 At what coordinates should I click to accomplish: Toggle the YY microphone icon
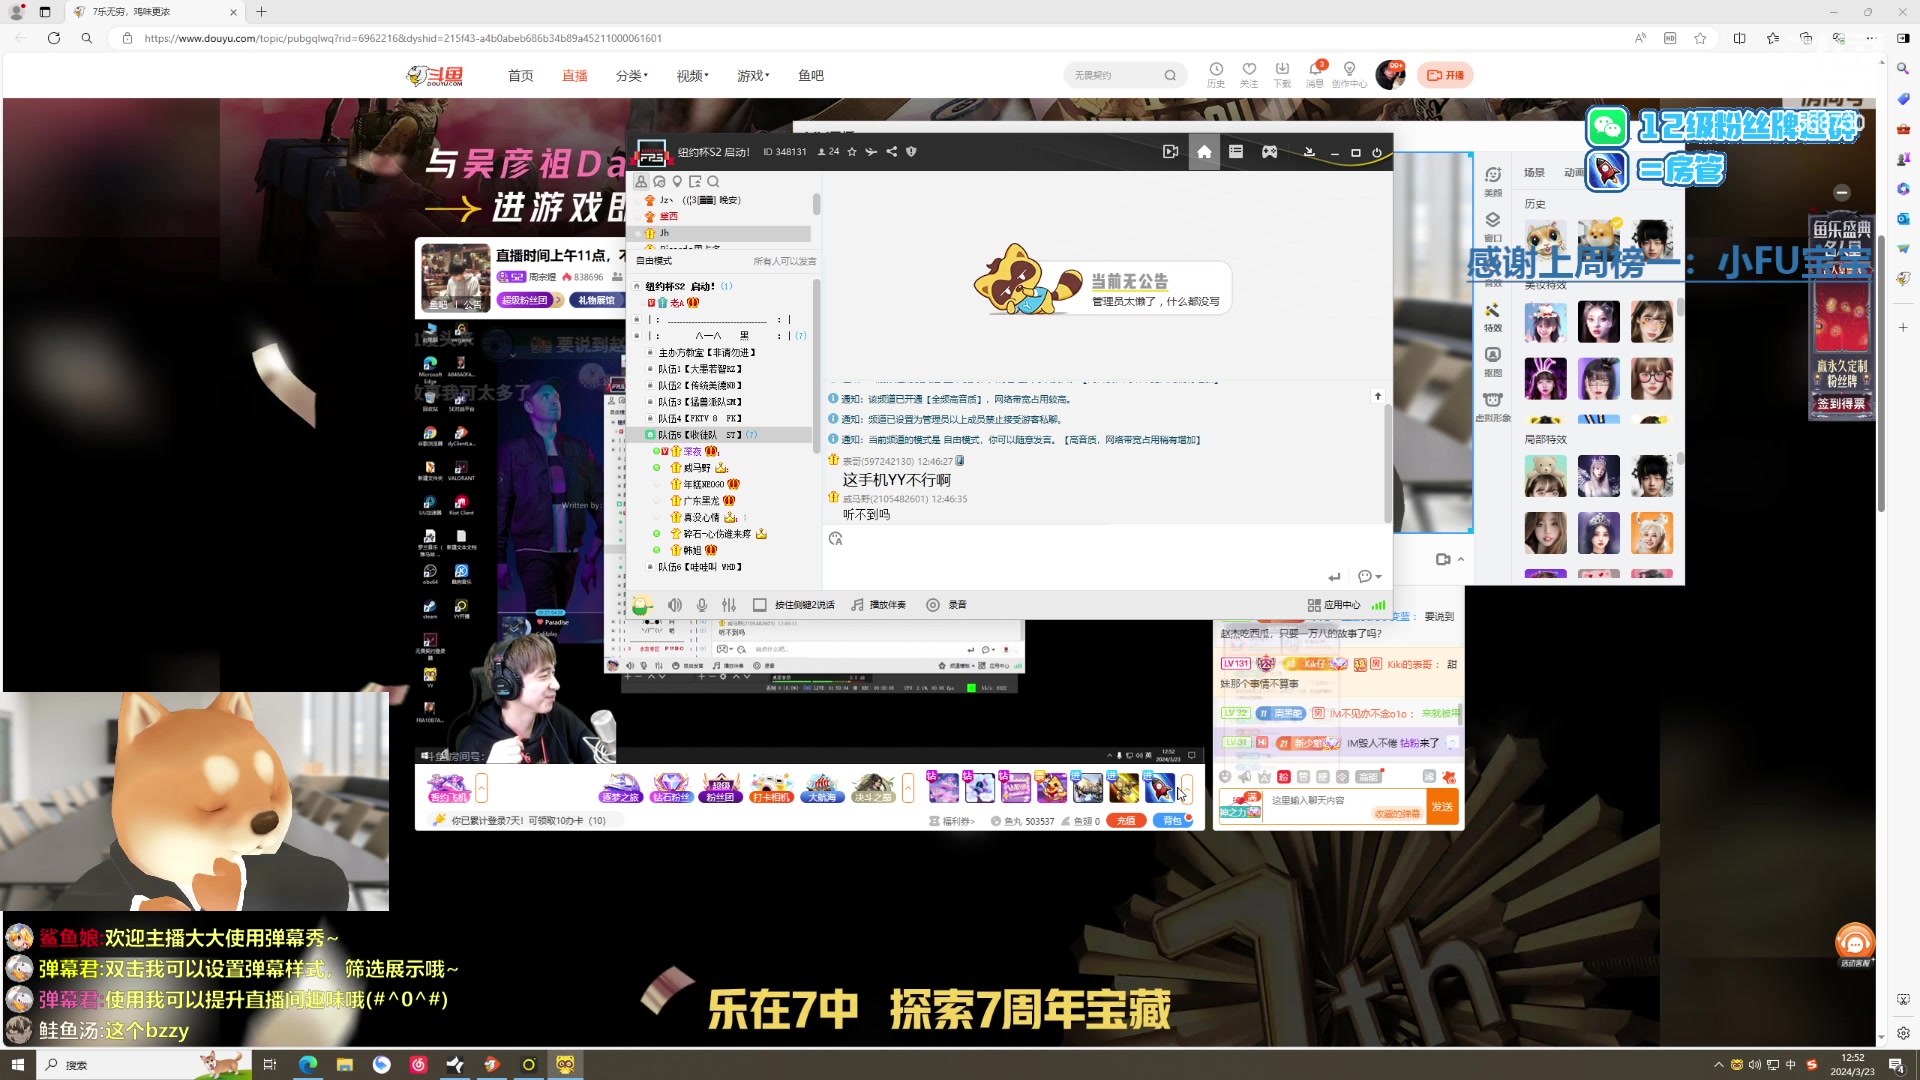[x=702, y=605]
